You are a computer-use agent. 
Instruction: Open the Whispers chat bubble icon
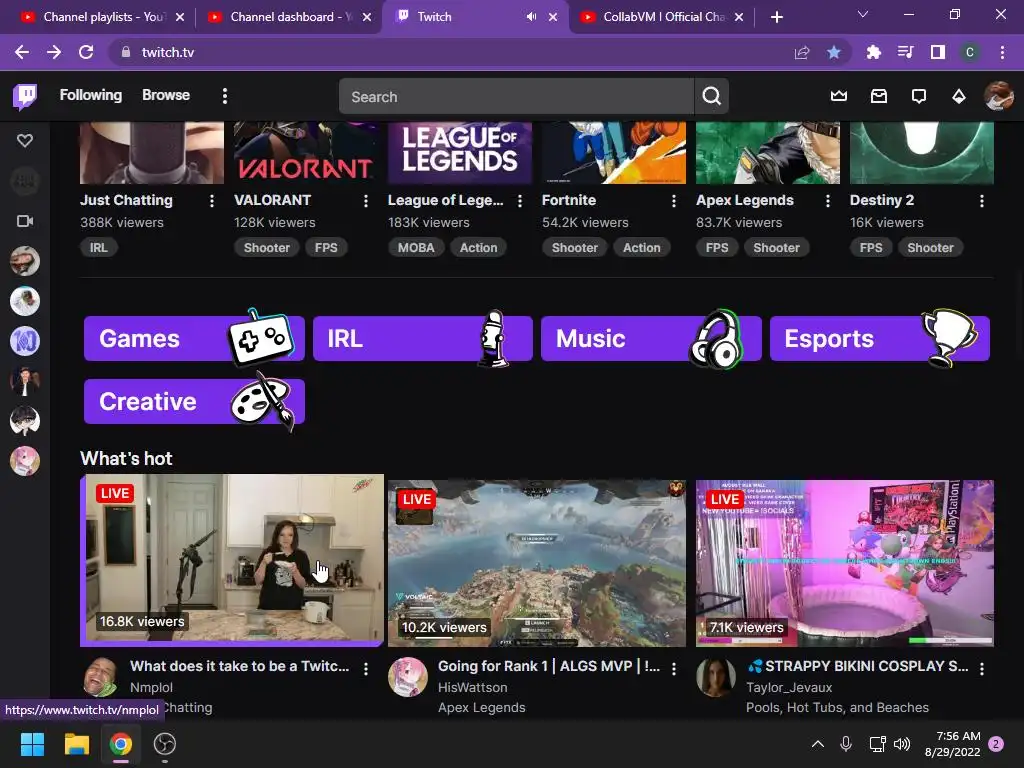918,97
